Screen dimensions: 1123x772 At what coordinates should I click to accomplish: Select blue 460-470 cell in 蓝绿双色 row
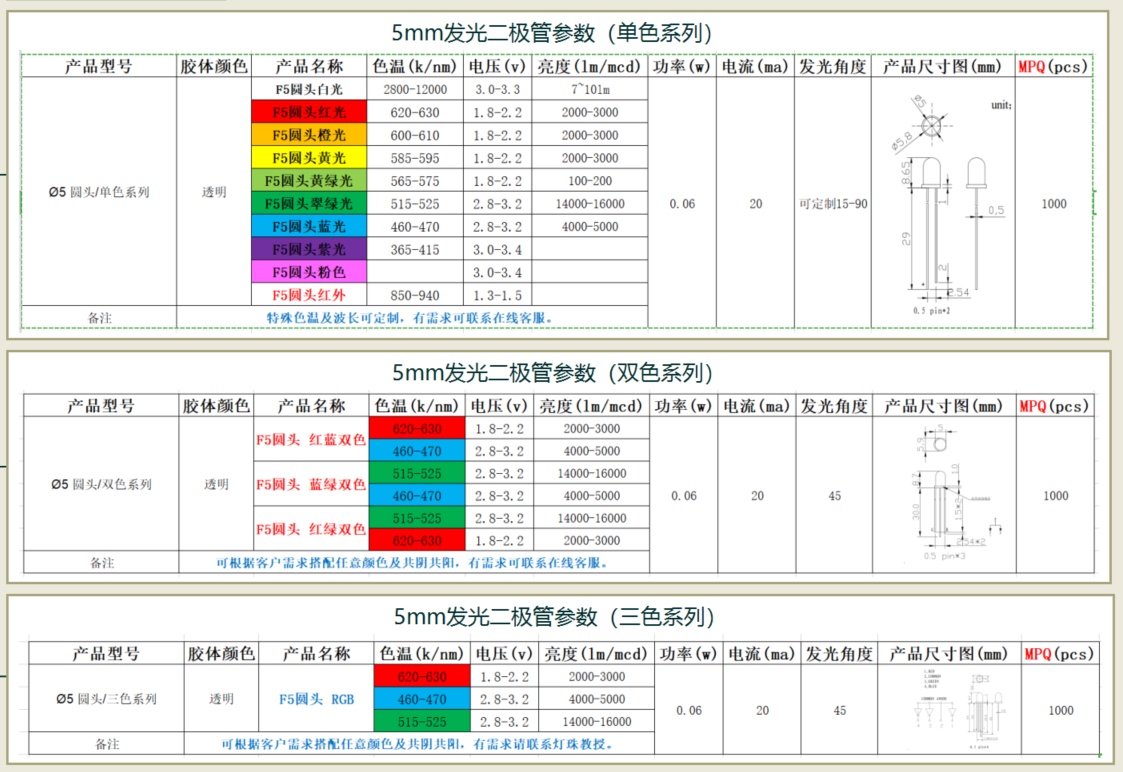[x=417, y=496]
